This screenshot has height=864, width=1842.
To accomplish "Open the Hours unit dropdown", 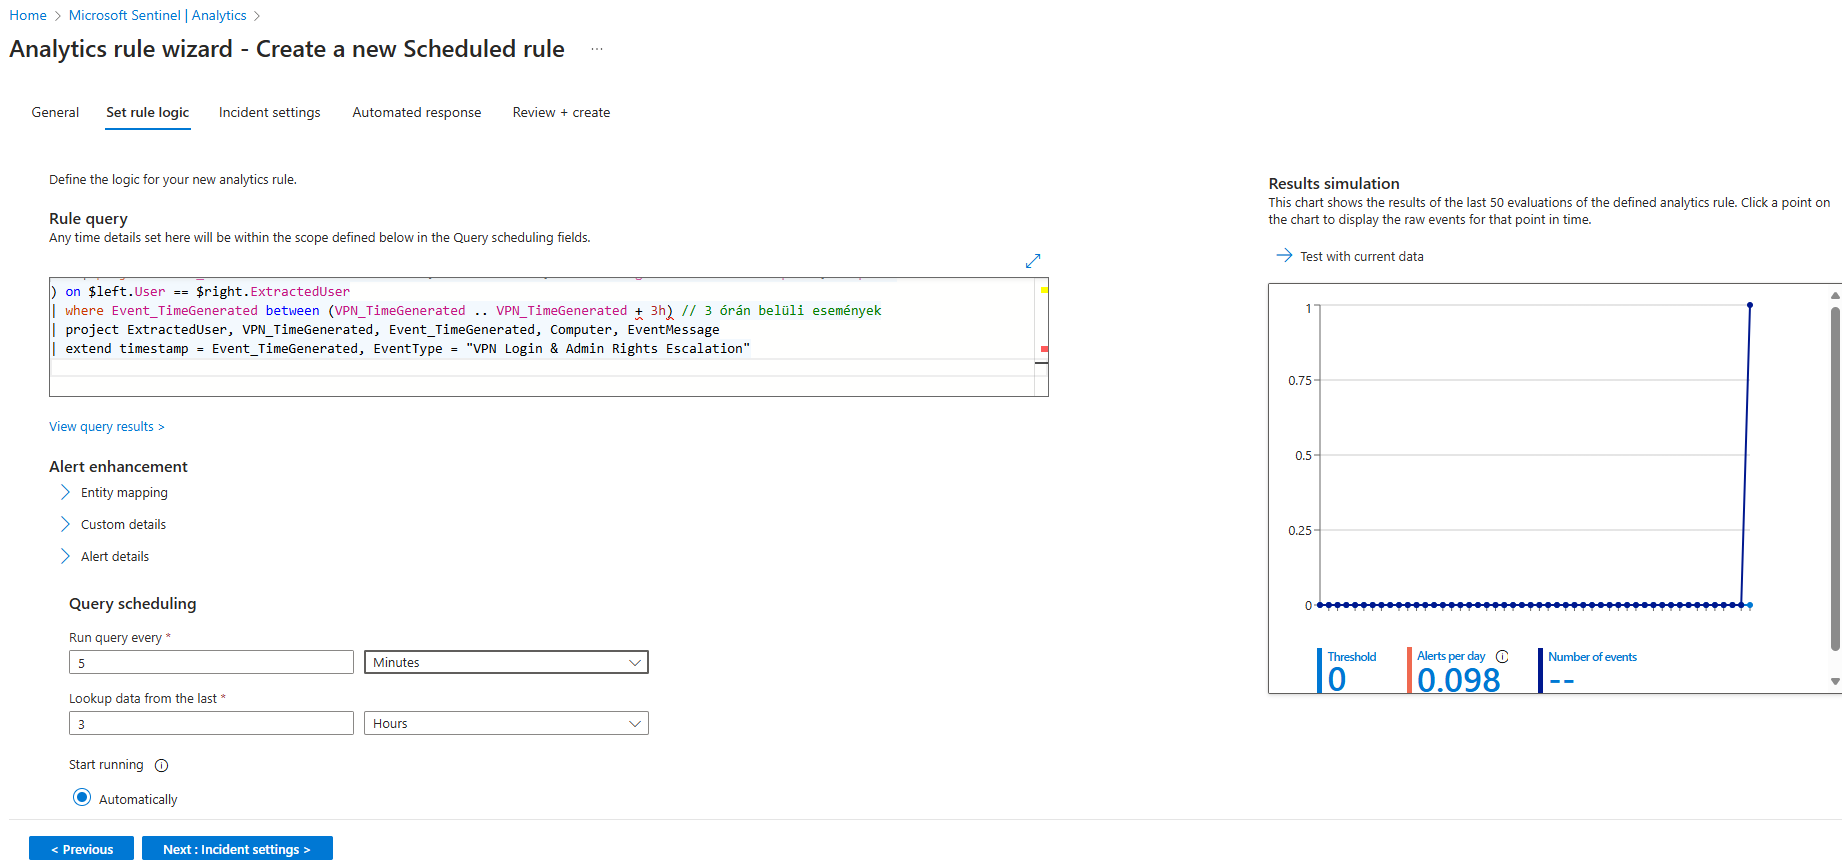I will click(x=506, y=724).
